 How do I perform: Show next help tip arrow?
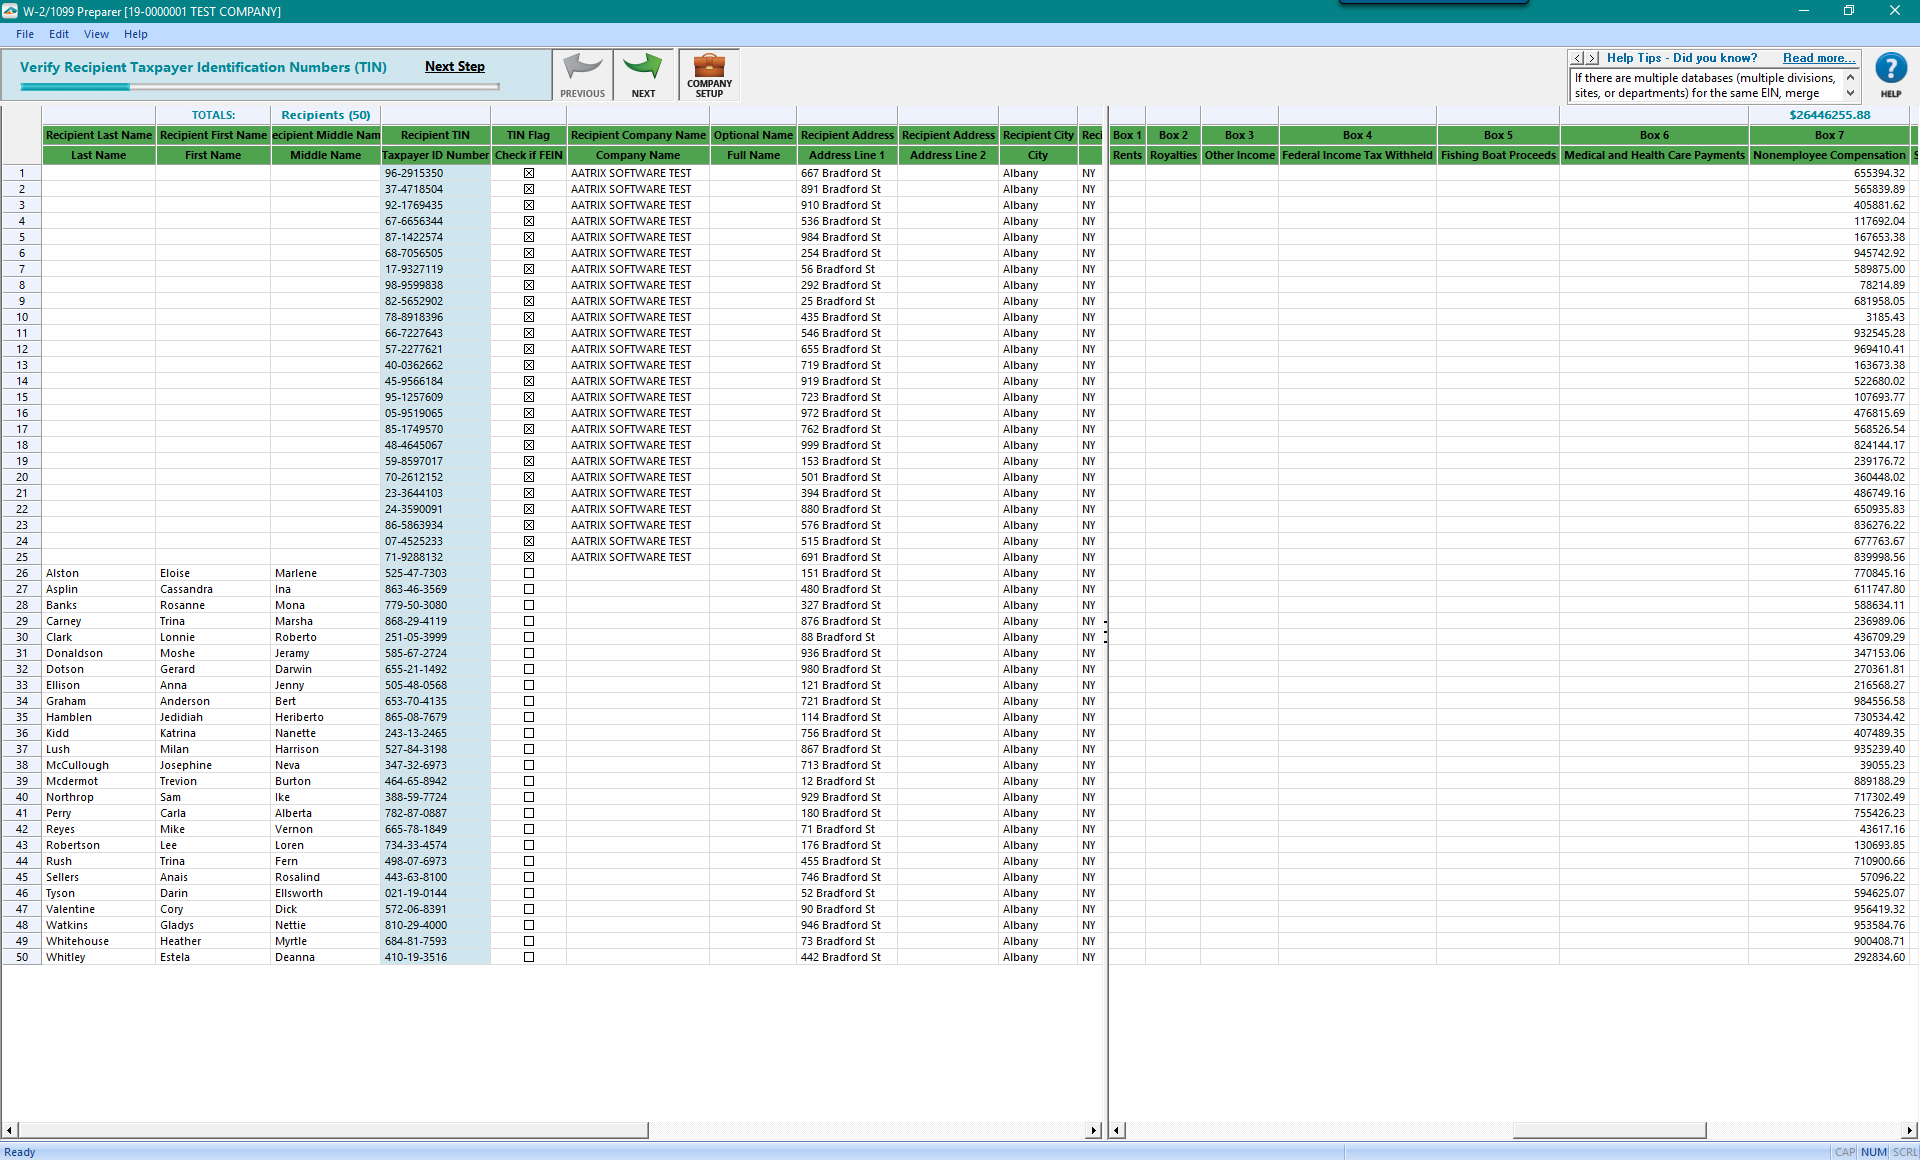[x=1592, y=59]
